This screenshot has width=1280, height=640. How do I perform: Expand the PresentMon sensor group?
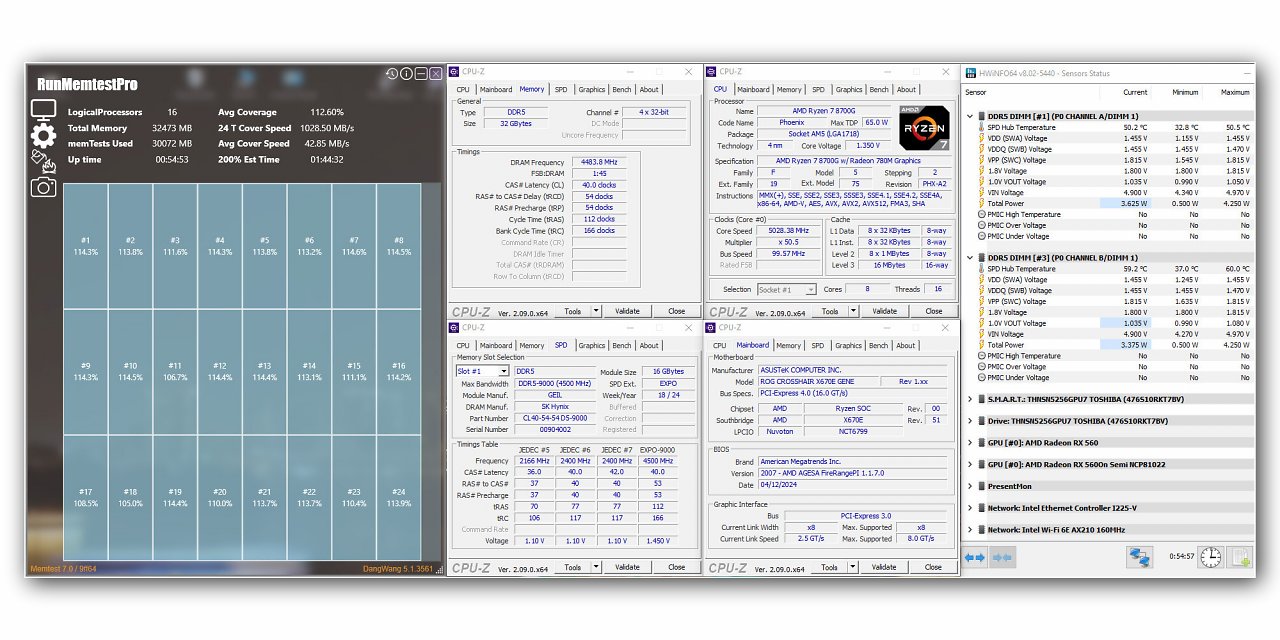970,486
